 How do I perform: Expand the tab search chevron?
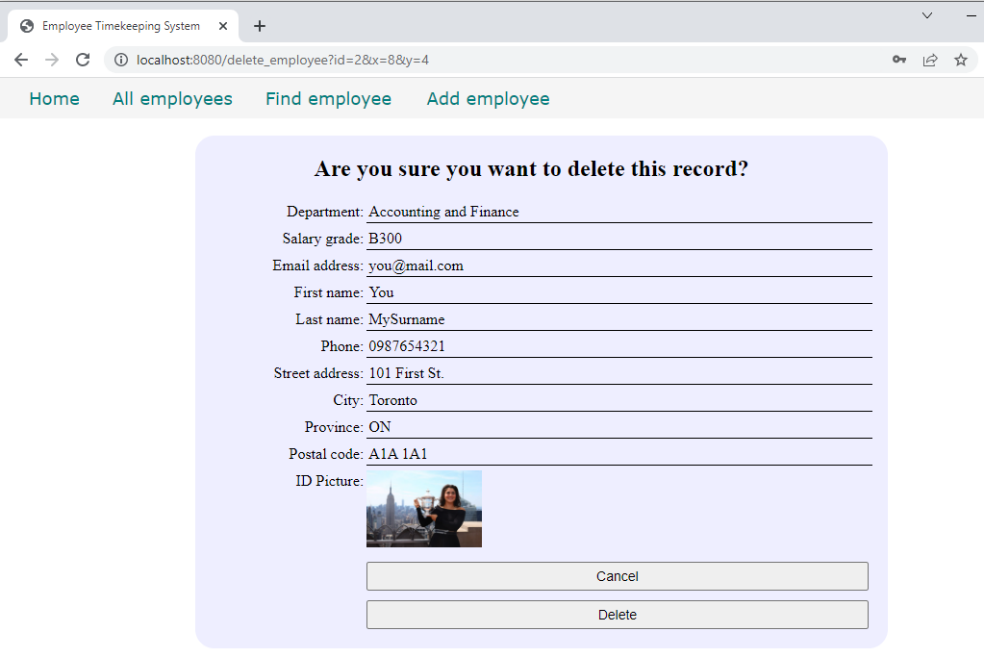[x=927, y=16]
